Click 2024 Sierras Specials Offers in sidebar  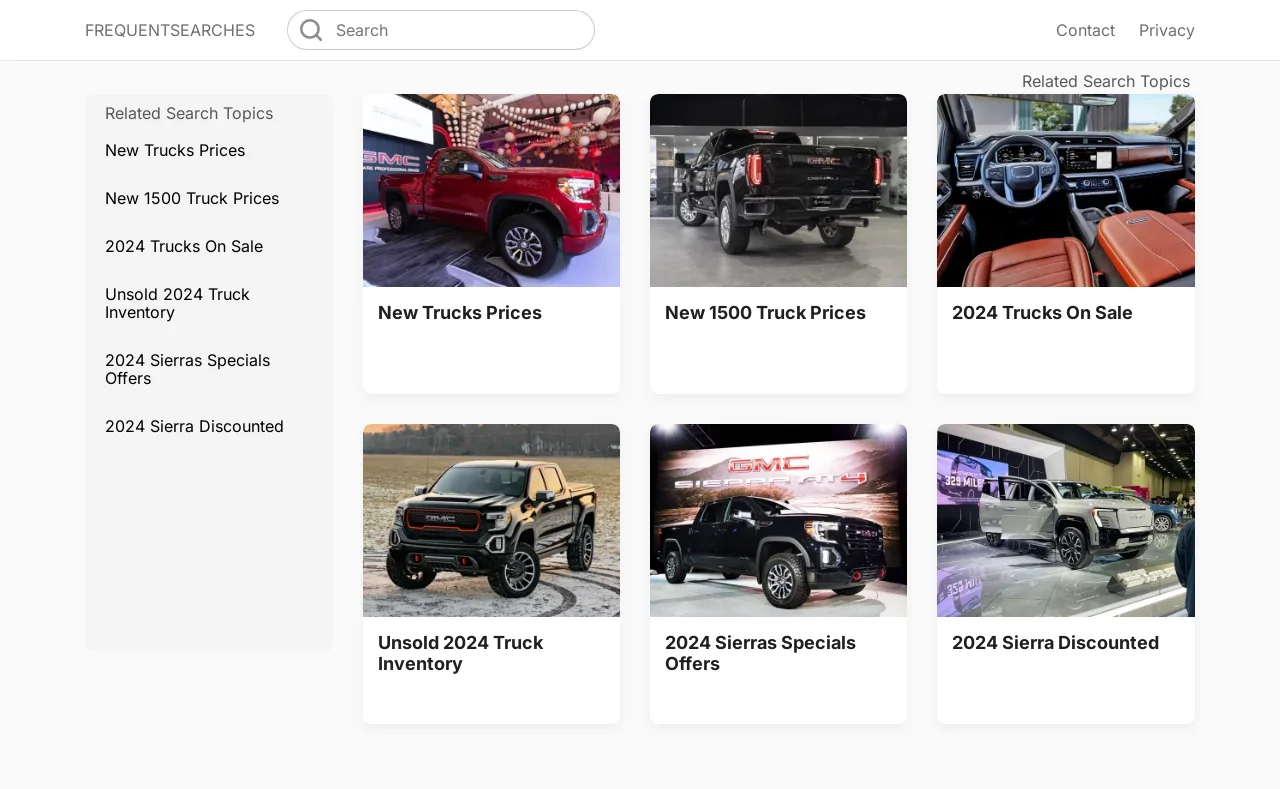pyautogui.click(x=187, y=369)
